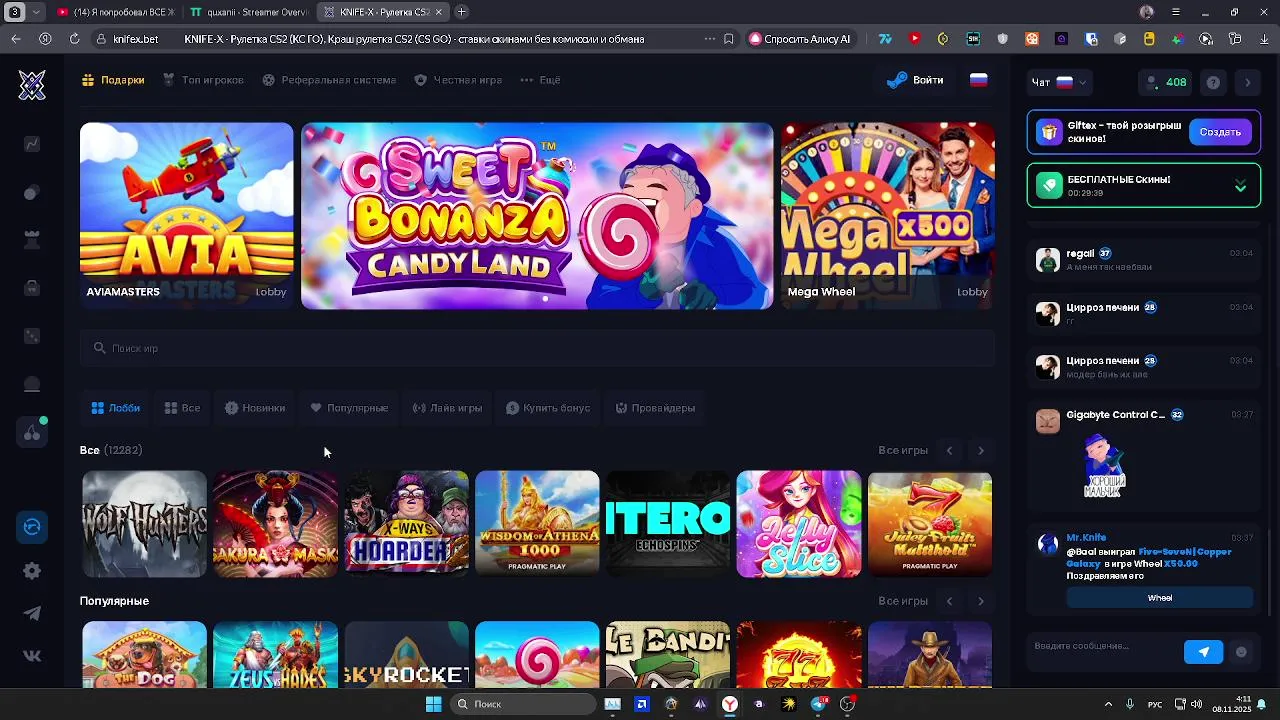Open the VK link in sidebar
1280x720 pixels.
(x=32, y=656)
